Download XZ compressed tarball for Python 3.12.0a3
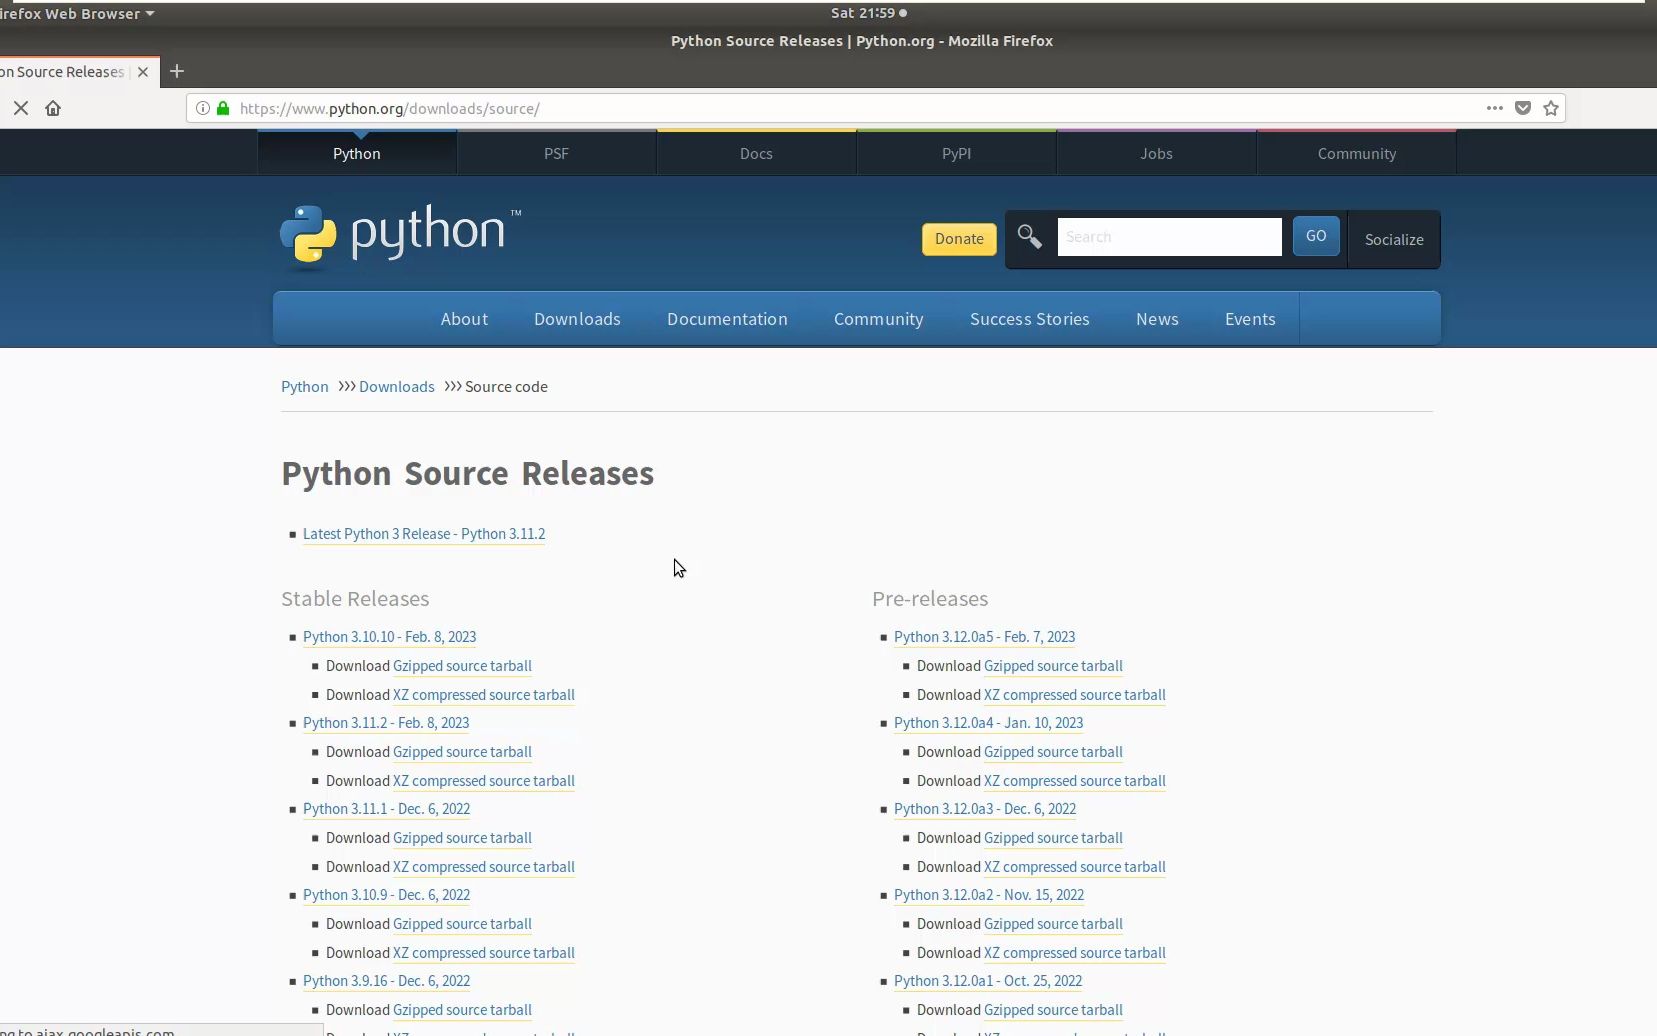Viewport: 1657px width, 1036px height. pyautogui.click(x=1075, y=867)
